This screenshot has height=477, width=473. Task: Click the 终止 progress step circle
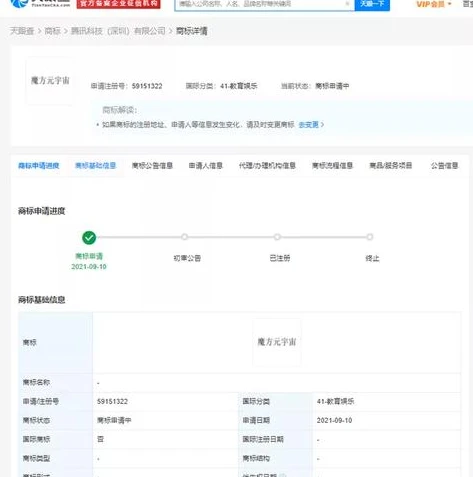[370, 237]
